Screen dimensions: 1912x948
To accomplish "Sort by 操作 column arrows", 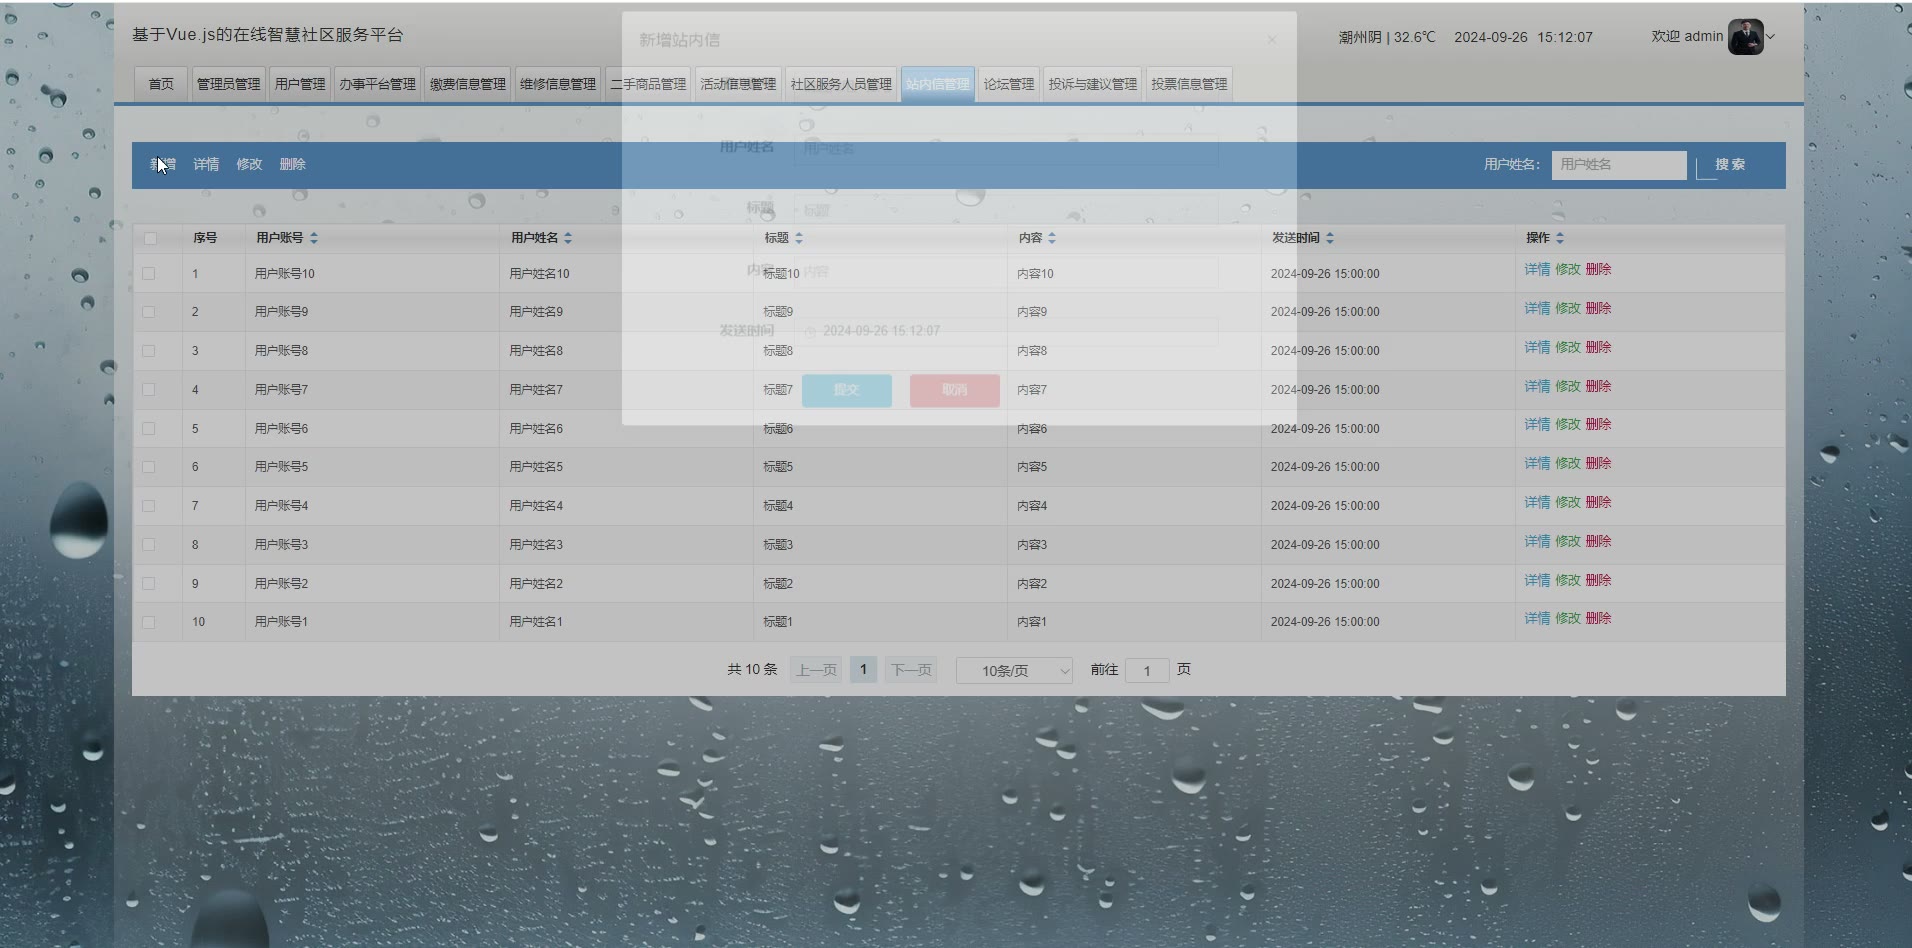I will pos(1560,238).
